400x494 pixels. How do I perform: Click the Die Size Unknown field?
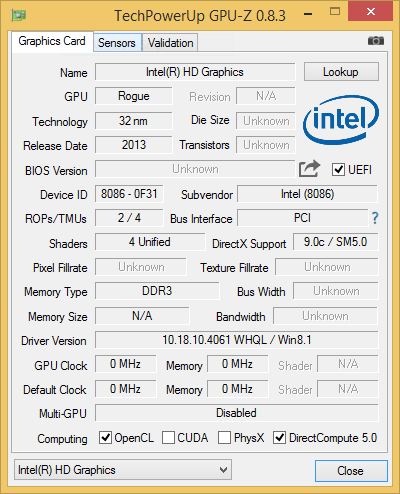pos(266,121)
